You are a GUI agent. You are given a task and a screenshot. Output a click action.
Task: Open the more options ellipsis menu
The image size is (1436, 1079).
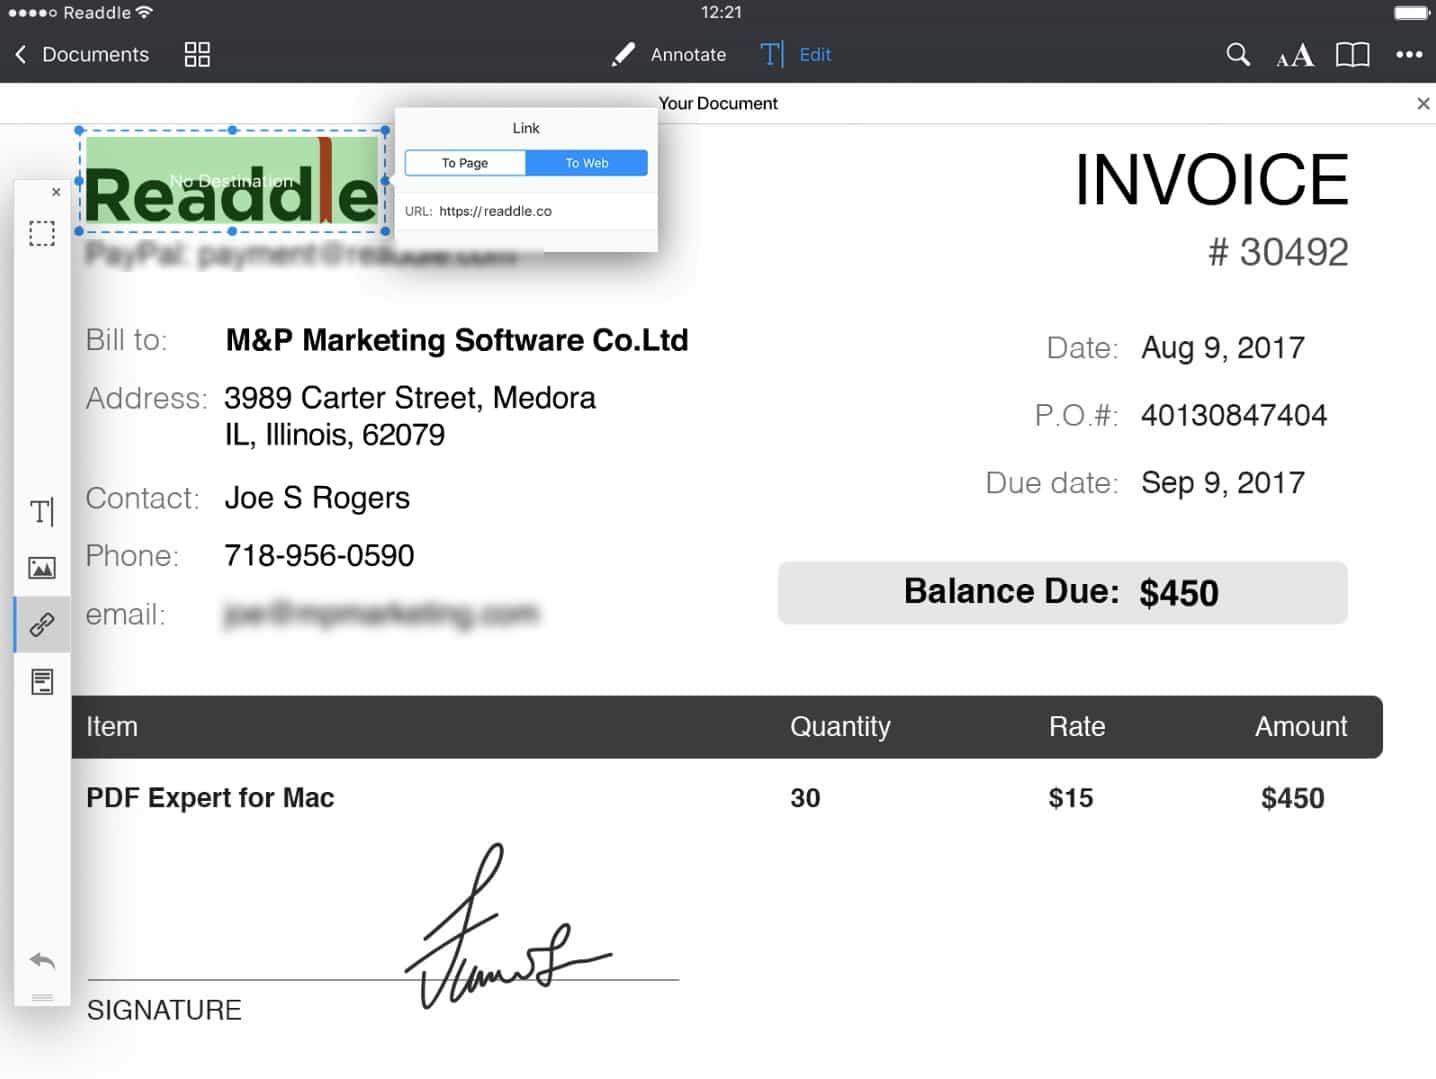pyautogui.click(x=1409, y=55)
